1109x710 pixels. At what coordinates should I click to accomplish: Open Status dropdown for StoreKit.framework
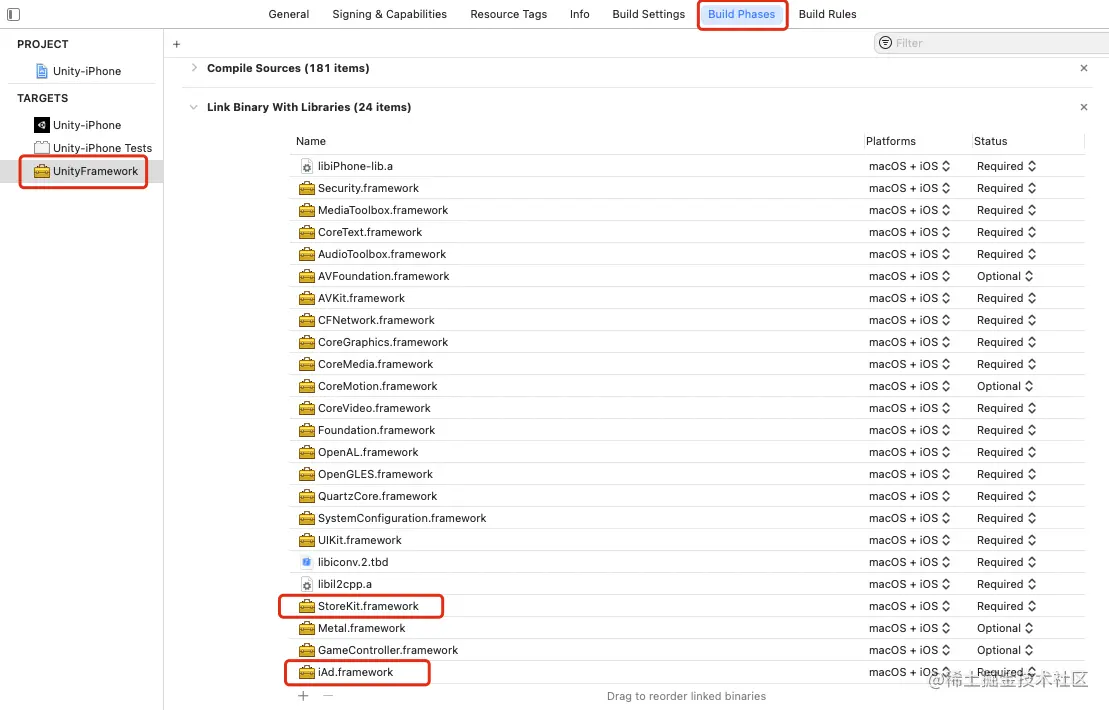click(1006, 606)
